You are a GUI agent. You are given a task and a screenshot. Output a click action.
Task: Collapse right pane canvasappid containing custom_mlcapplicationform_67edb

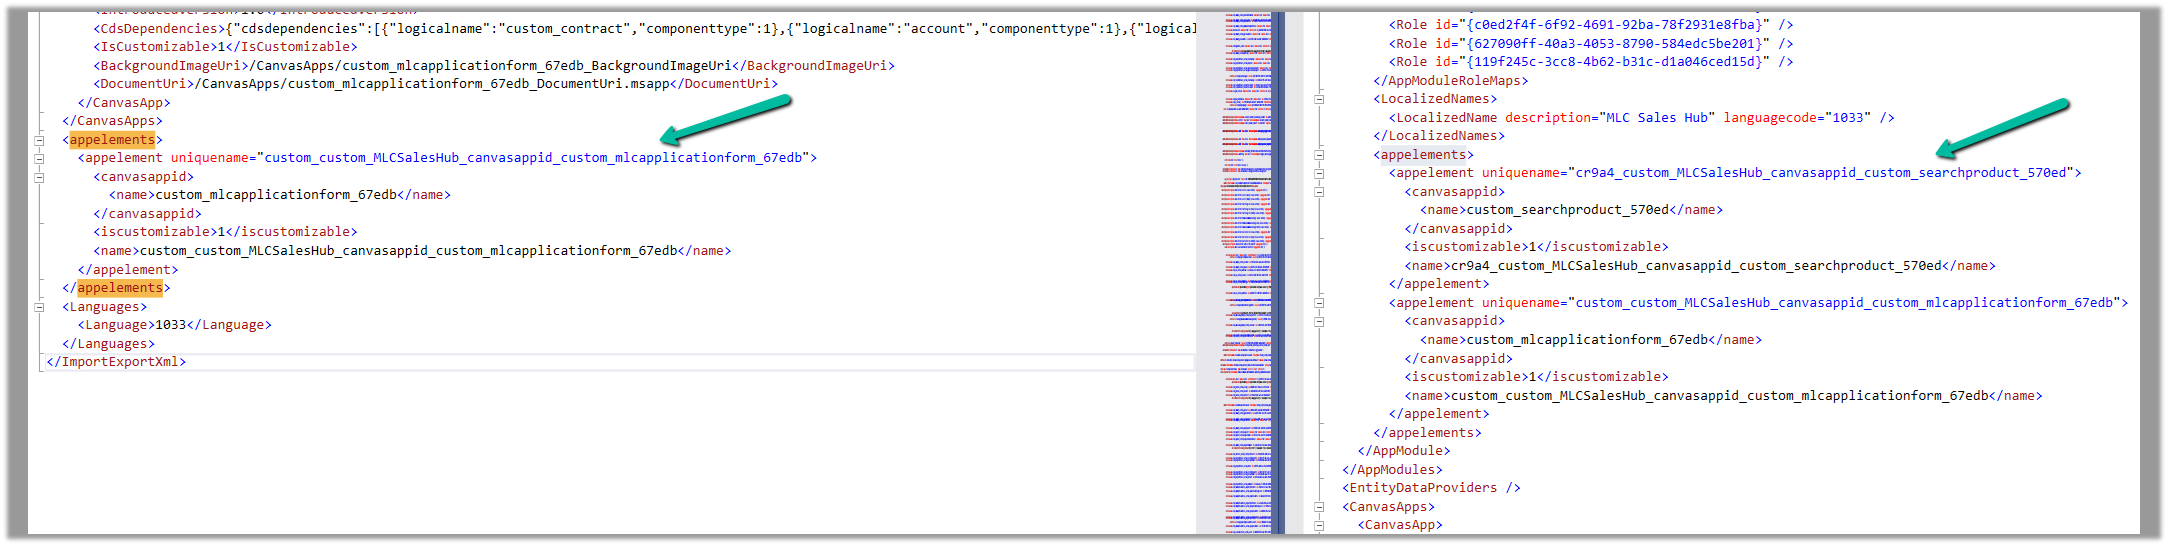tap(1319, 321)
